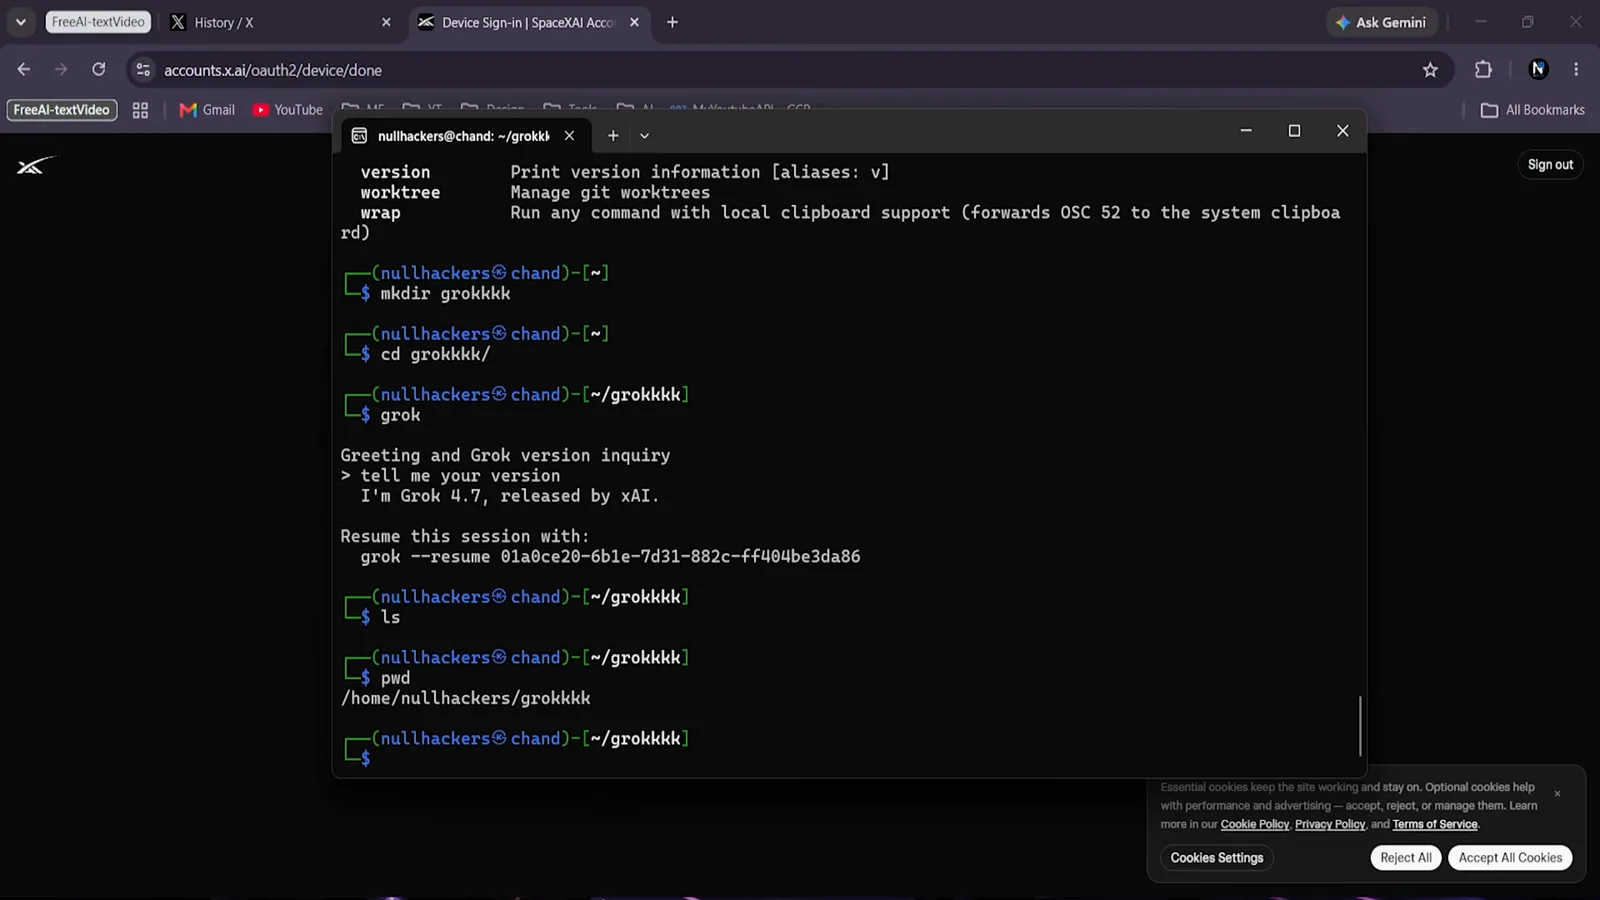Bookmark this page with the star icon
This screenshot has height=900, width=1600.
(1430, 70)
